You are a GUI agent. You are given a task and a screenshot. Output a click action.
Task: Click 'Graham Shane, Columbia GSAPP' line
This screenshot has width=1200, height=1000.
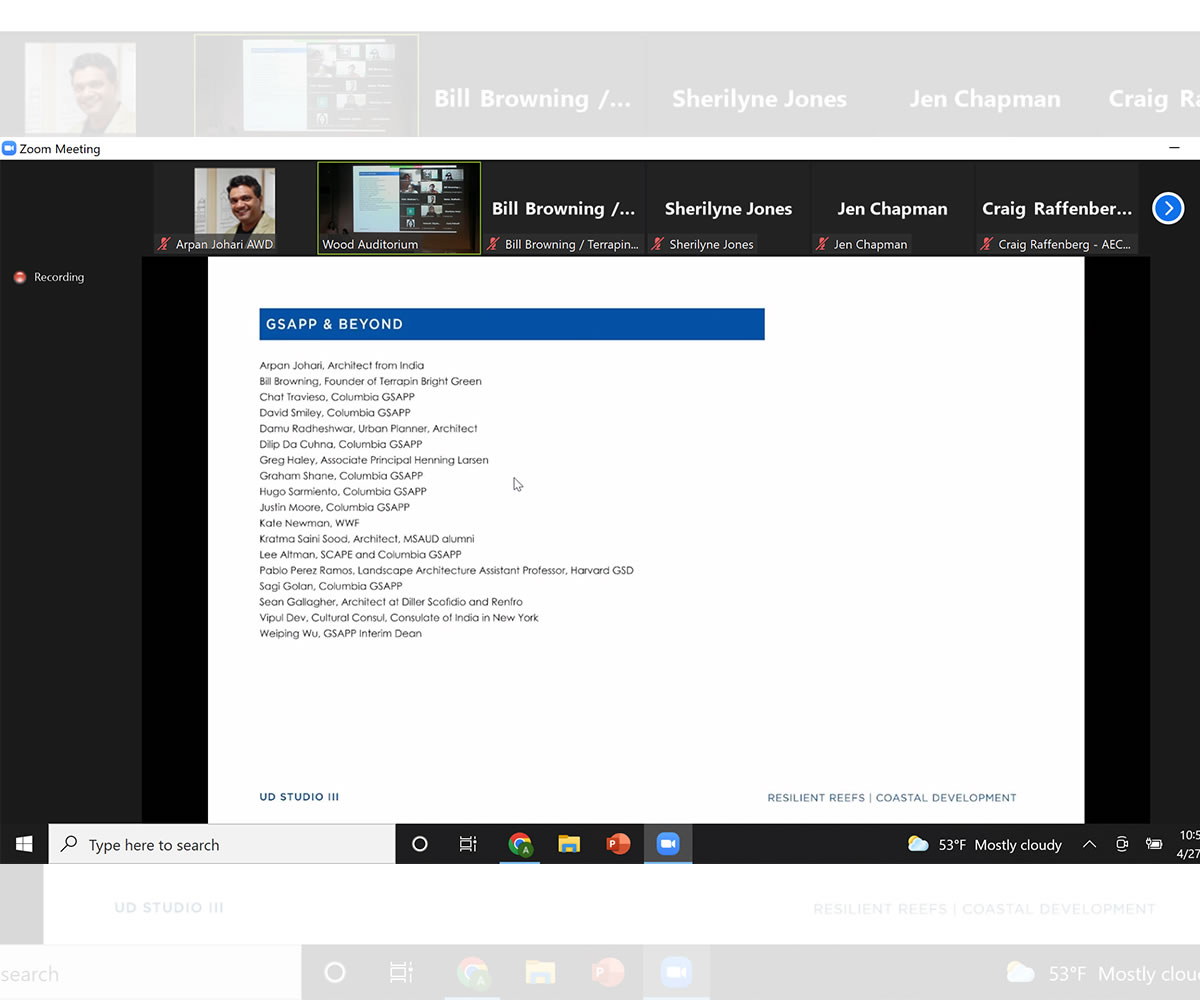click(341, 476)
